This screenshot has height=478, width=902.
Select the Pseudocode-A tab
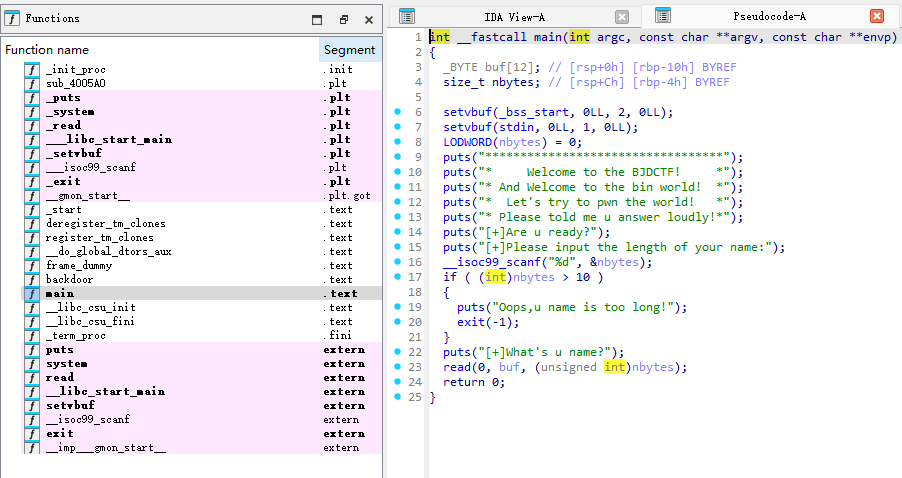click(x=769, y=17)
